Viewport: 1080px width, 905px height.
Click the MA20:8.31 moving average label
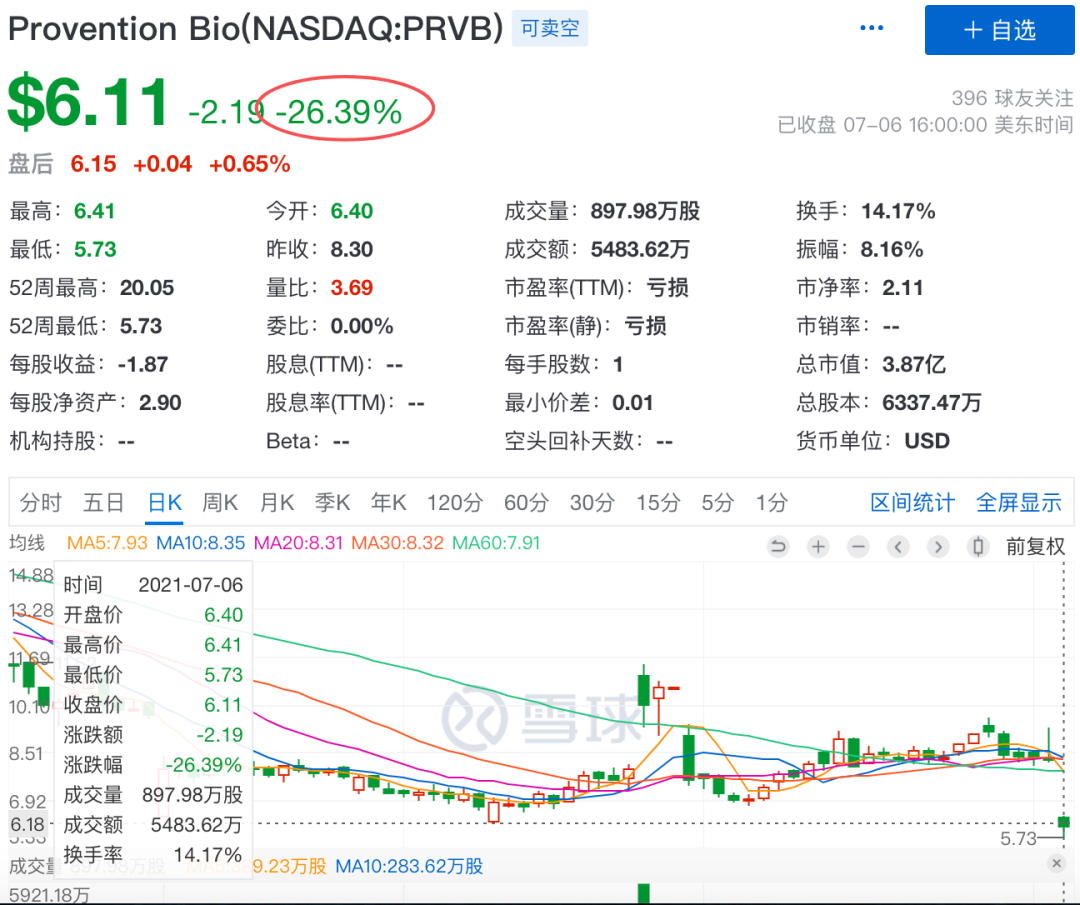(298, 543)
